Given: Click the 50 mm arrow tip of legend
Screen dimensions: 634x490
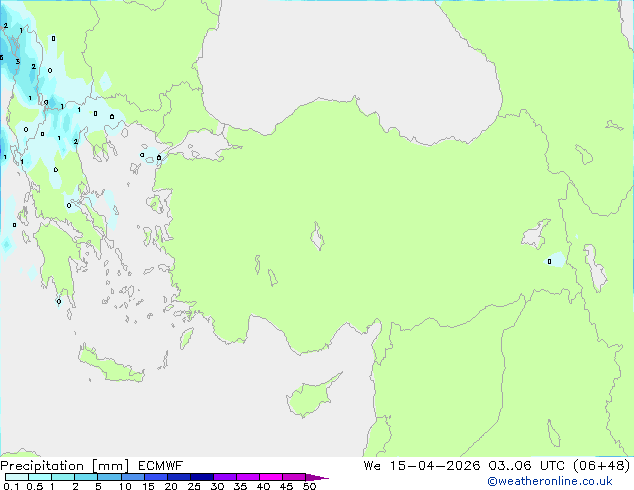Looking at the screenshot, I should coord(317,477).
